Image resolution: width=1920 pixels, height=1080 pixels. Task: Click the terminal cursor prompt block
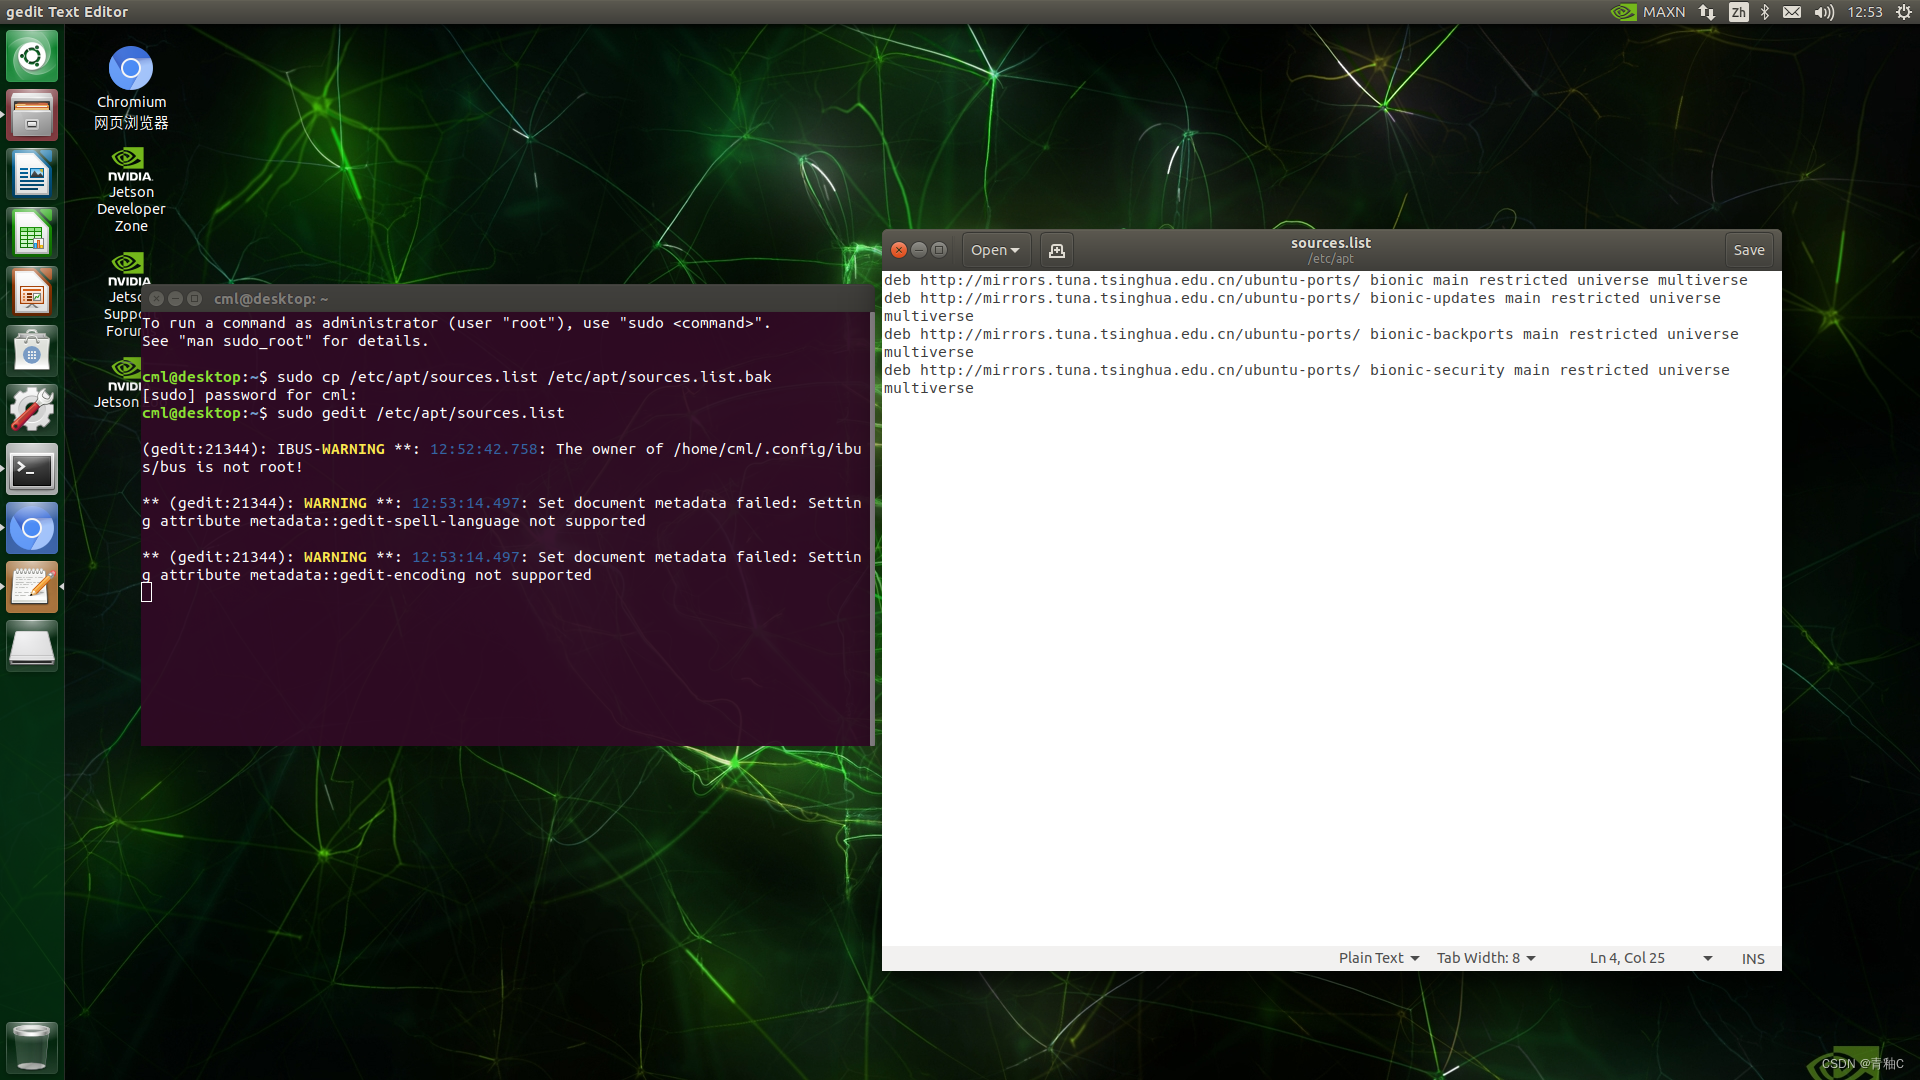tap(147, 592)
